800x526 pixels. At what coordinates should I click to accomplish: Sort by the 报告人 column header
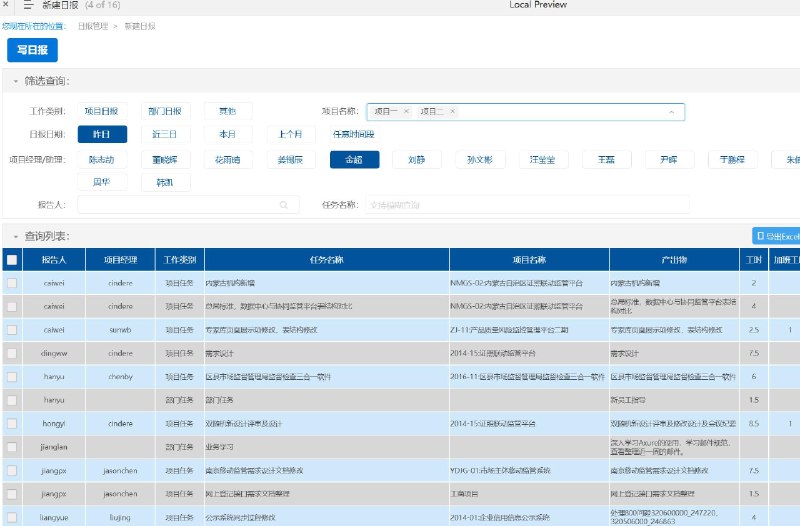tap(54, 260)
